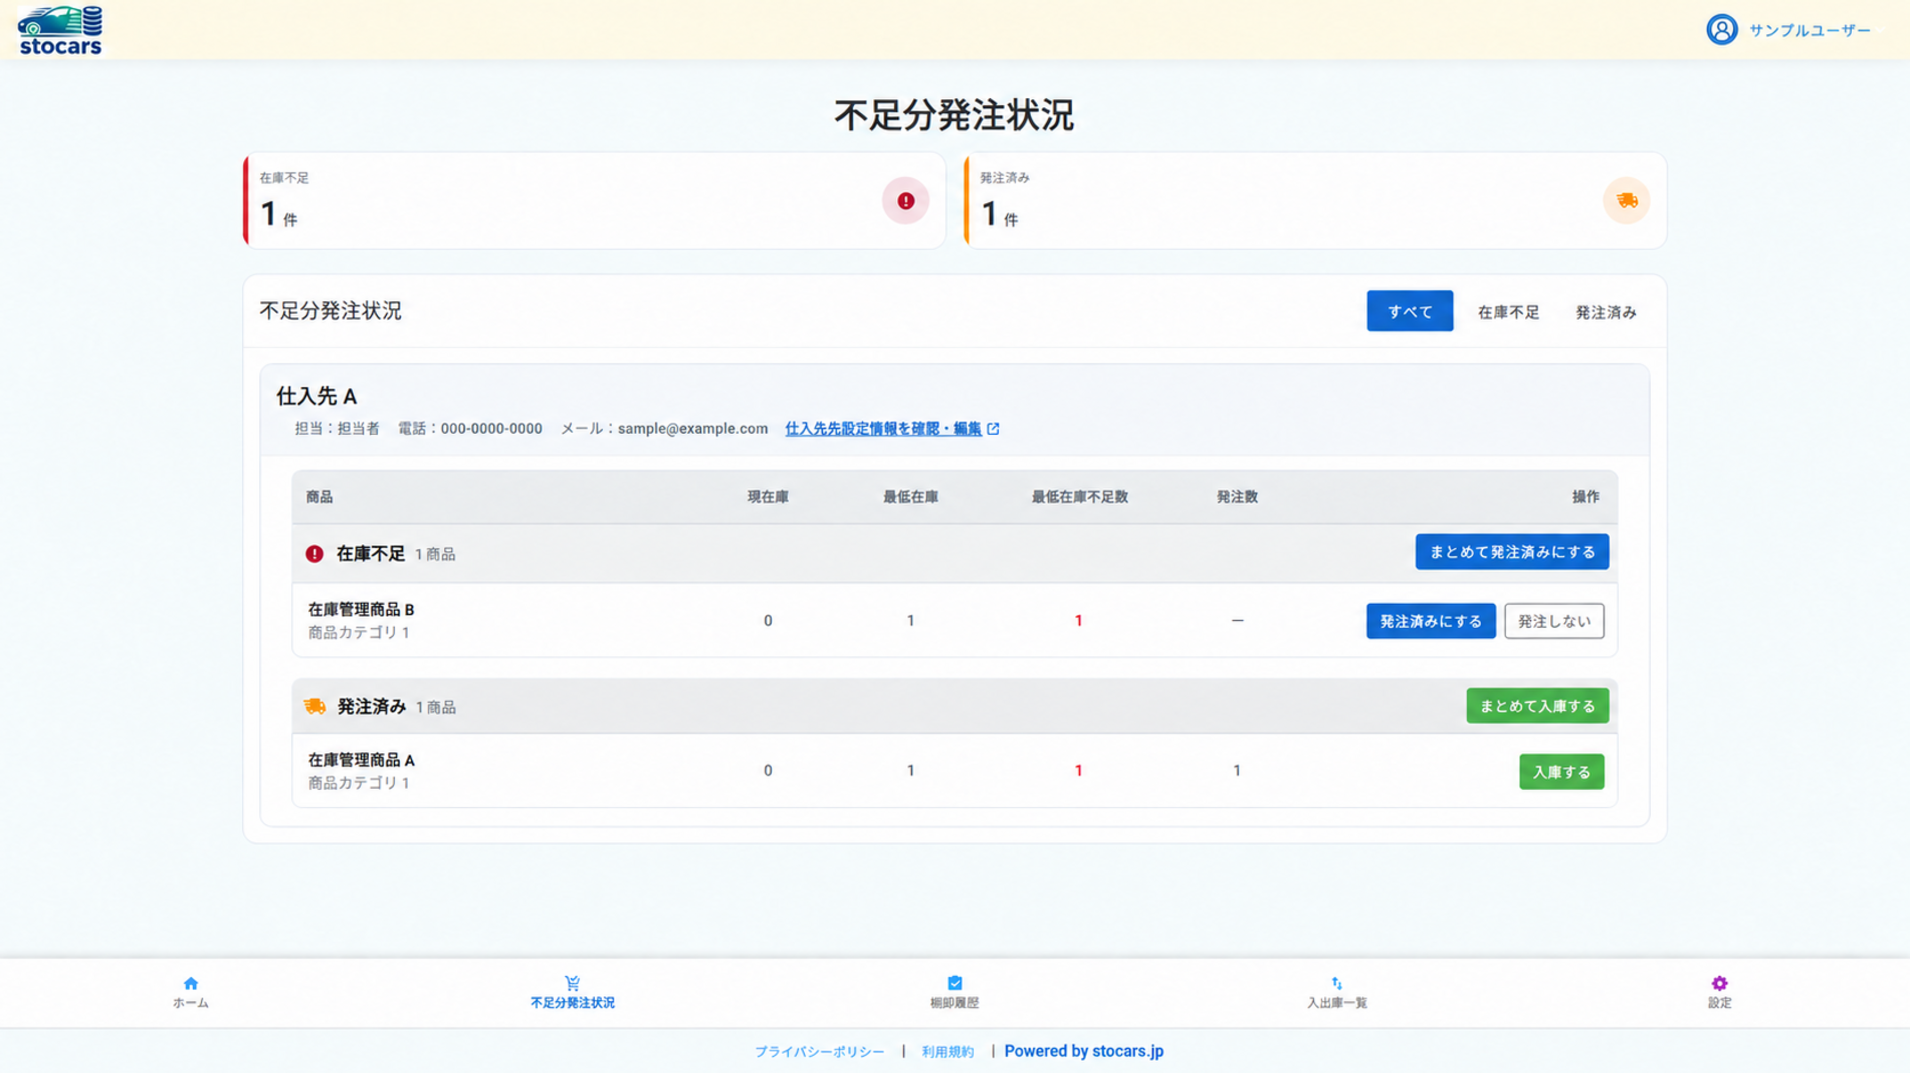This screenshot has width=1910, height=1073.
Task: Mark 在庫管理商品 B as 発注済みにする
Action: [1430, 621]
